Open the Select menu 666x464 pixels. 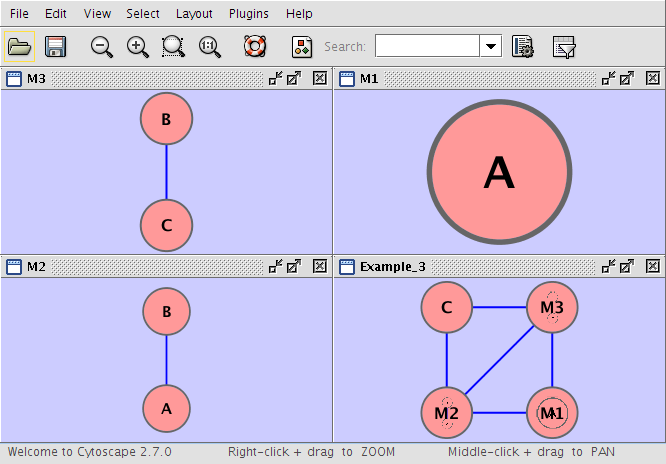143,14
